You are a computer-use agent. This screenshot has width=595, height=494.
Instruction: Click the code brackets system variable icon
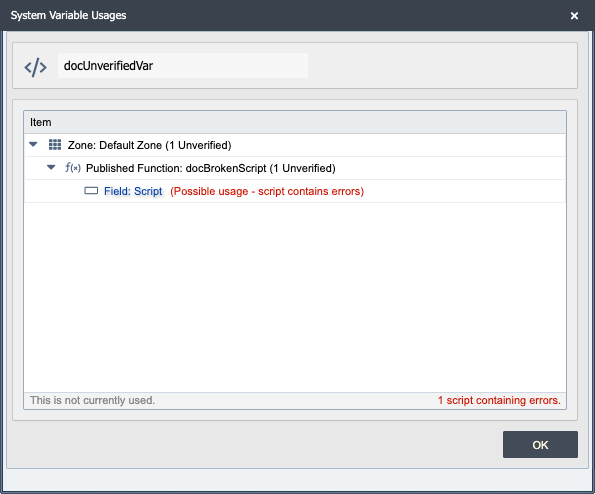[35, 68]
